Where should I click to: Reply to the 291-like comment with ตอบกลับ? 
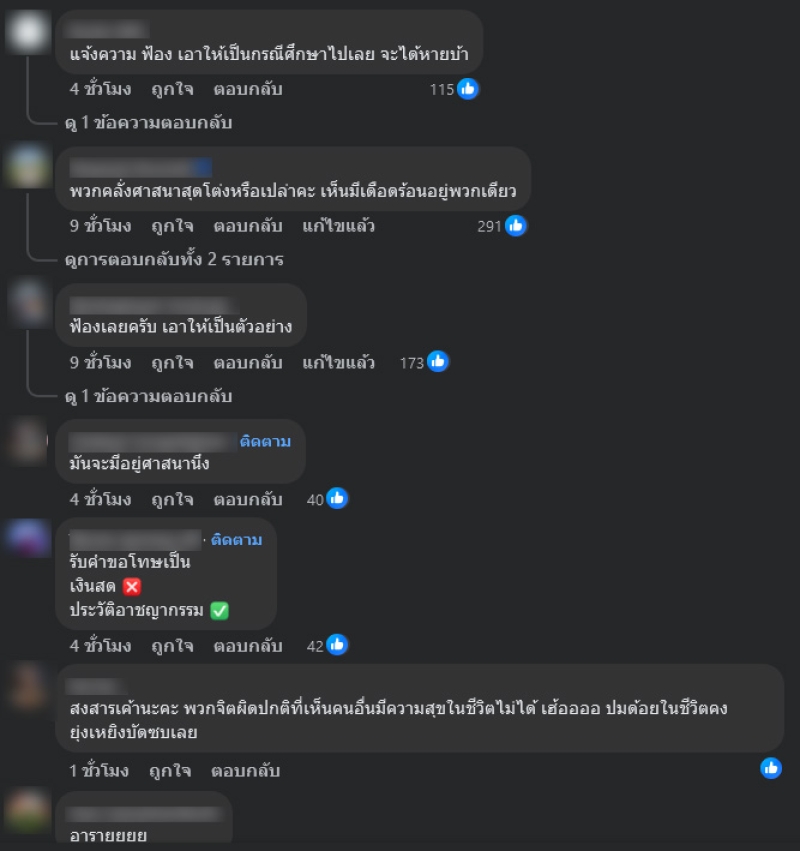(247, 226)
